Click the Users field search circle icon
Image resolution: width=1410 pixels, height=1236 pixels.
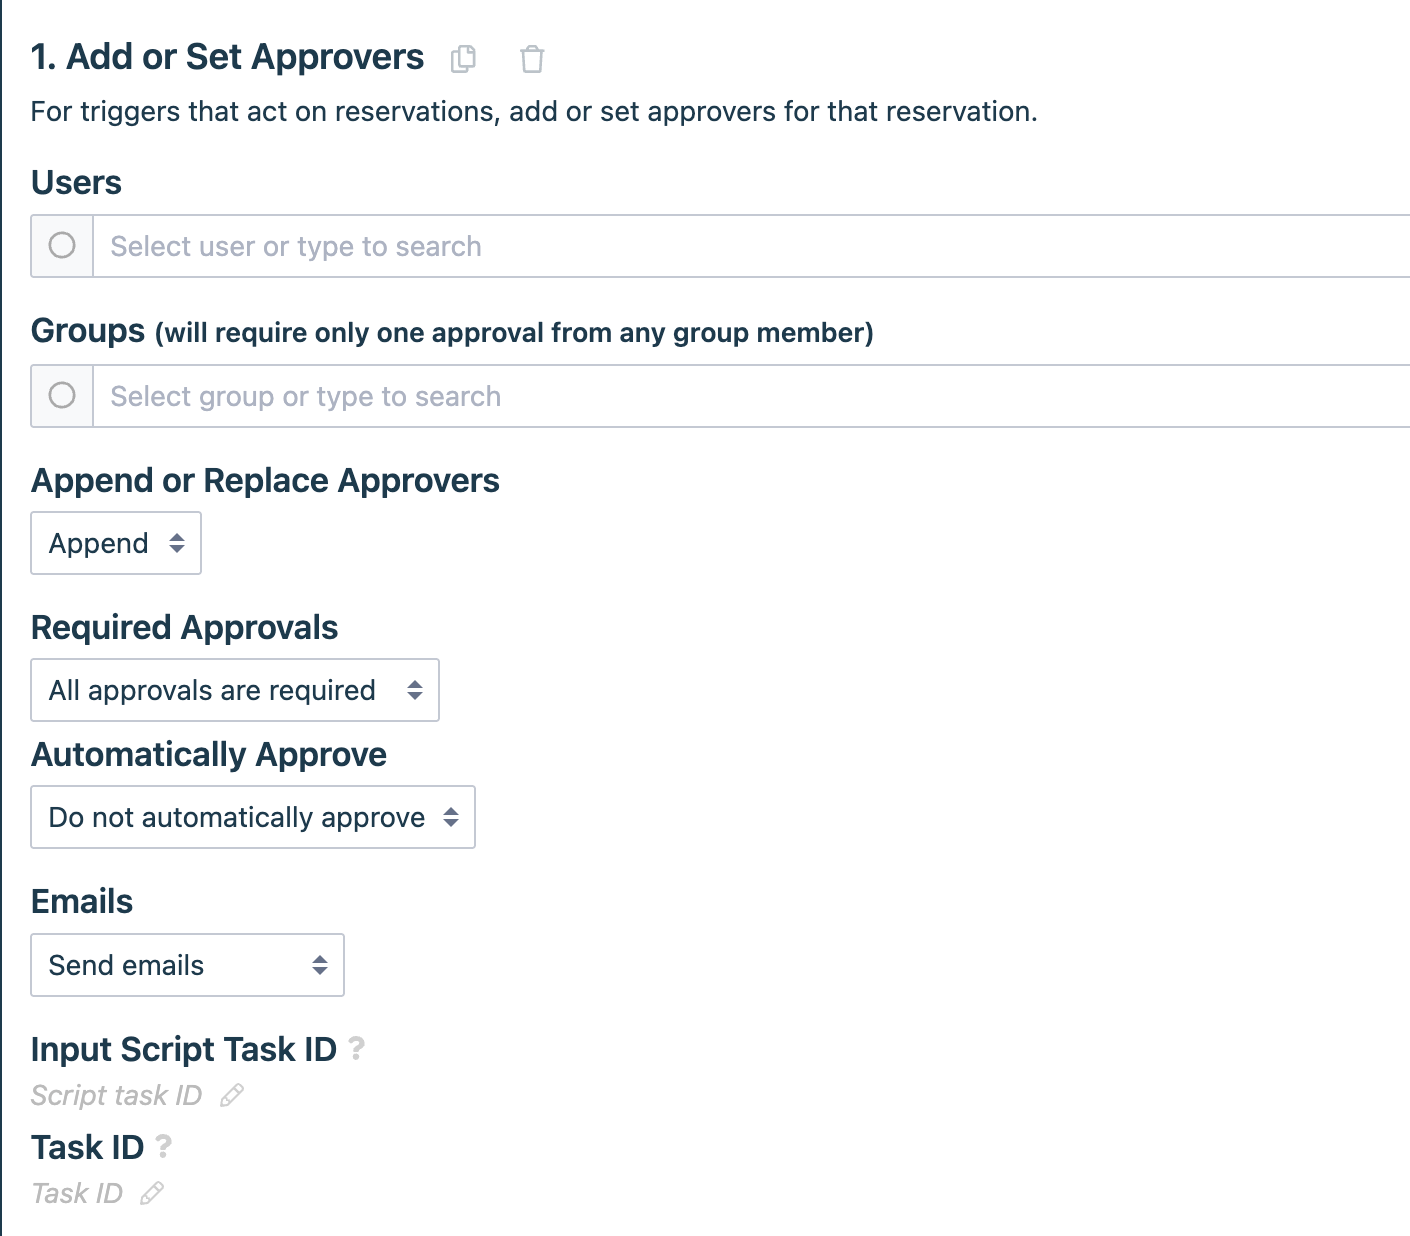[62, 245]
